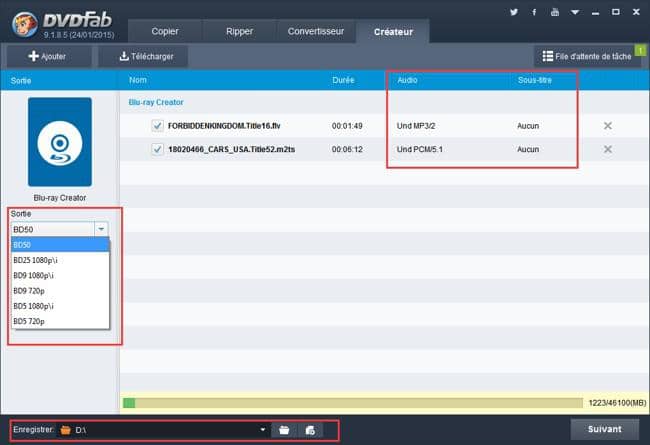Click the Nom column header

click(138, 80)
